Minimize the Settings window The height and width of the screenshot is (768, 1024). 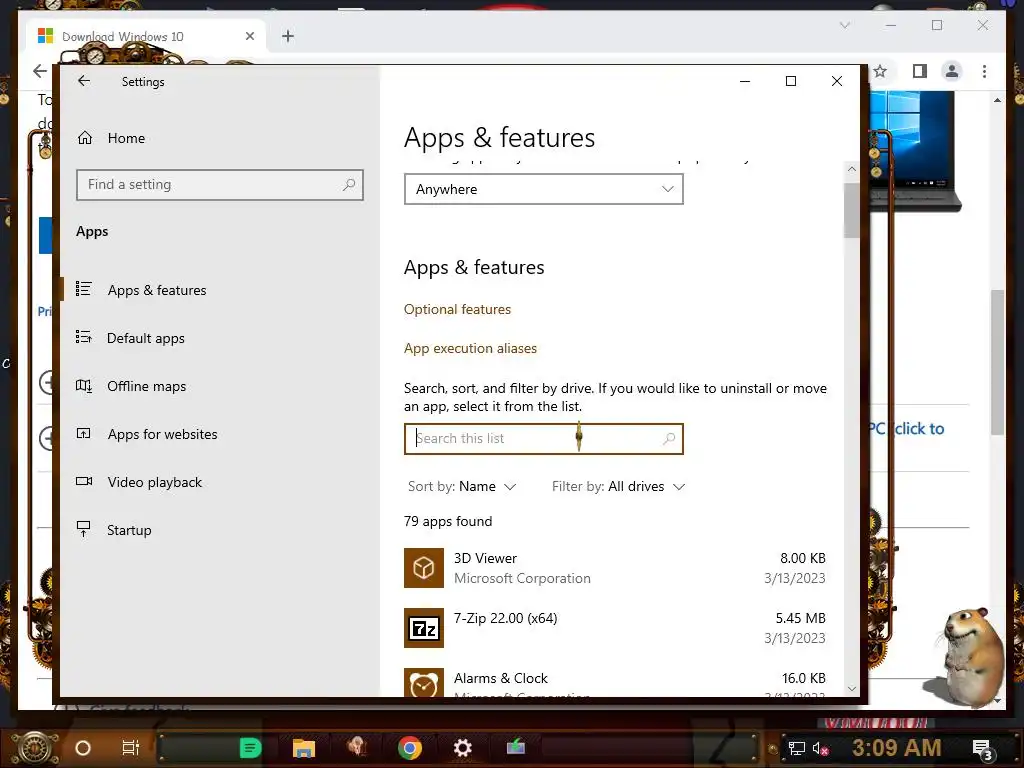744,81
